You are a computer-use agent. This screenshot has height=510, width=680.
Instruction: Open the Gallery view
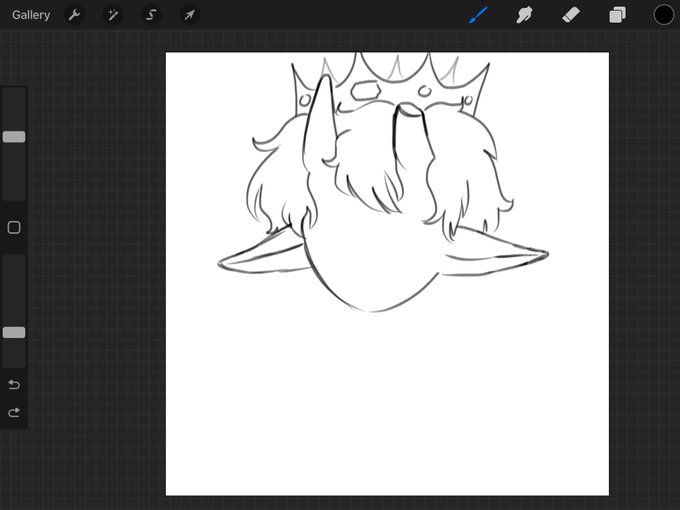pyautogui.click(x=31, y=15)
